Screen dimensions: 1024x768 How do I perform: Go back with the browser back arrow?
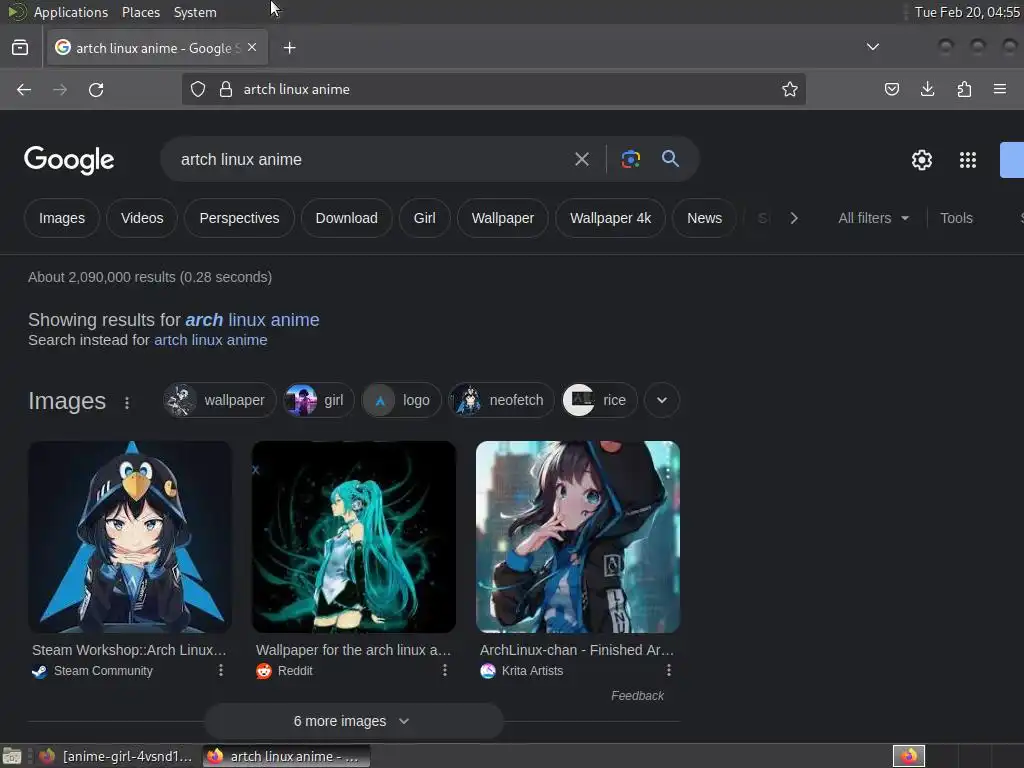tap(24, 89)
